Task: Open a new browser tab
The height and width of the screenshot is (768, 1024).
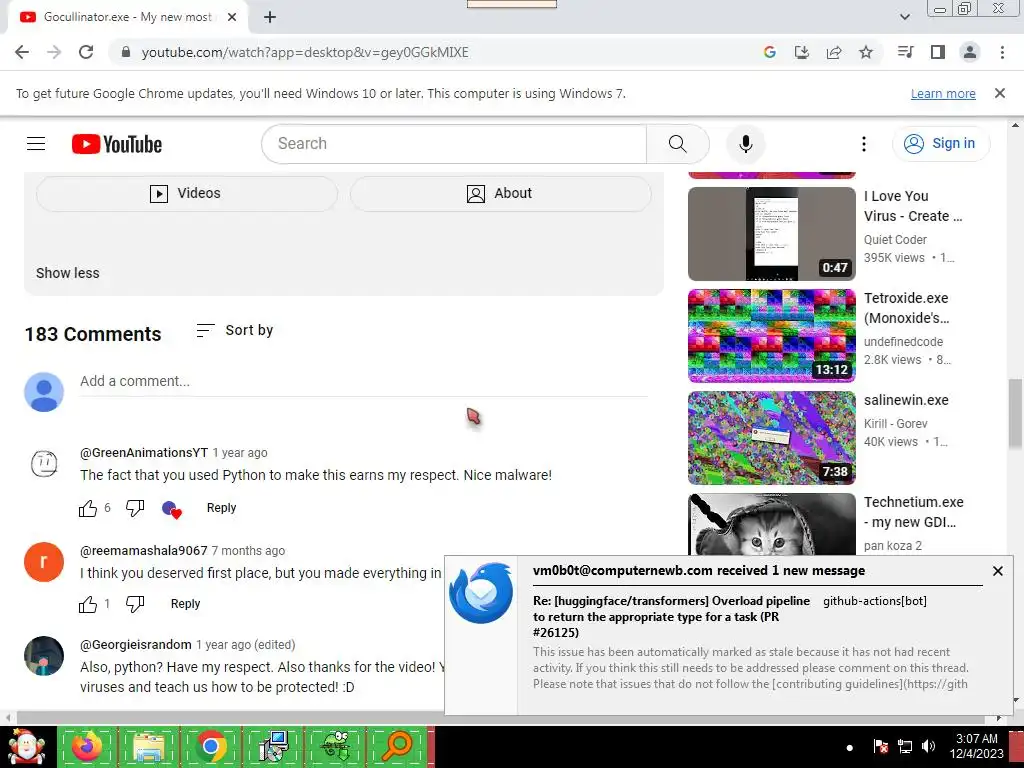Action: [270, 17]
